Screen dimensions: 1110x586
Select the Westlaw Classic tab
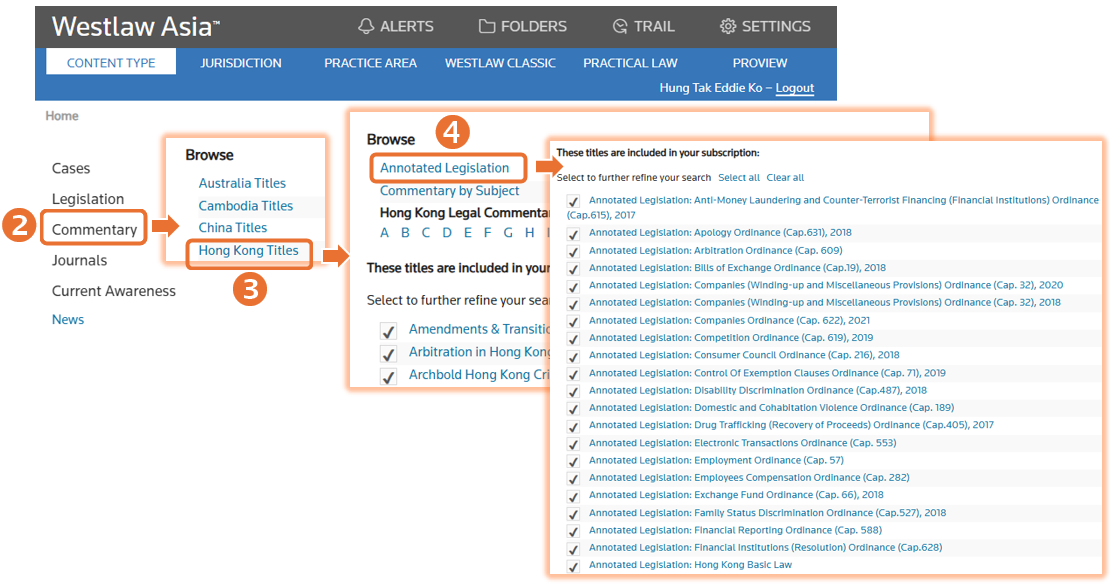click(x=500, y=63)
